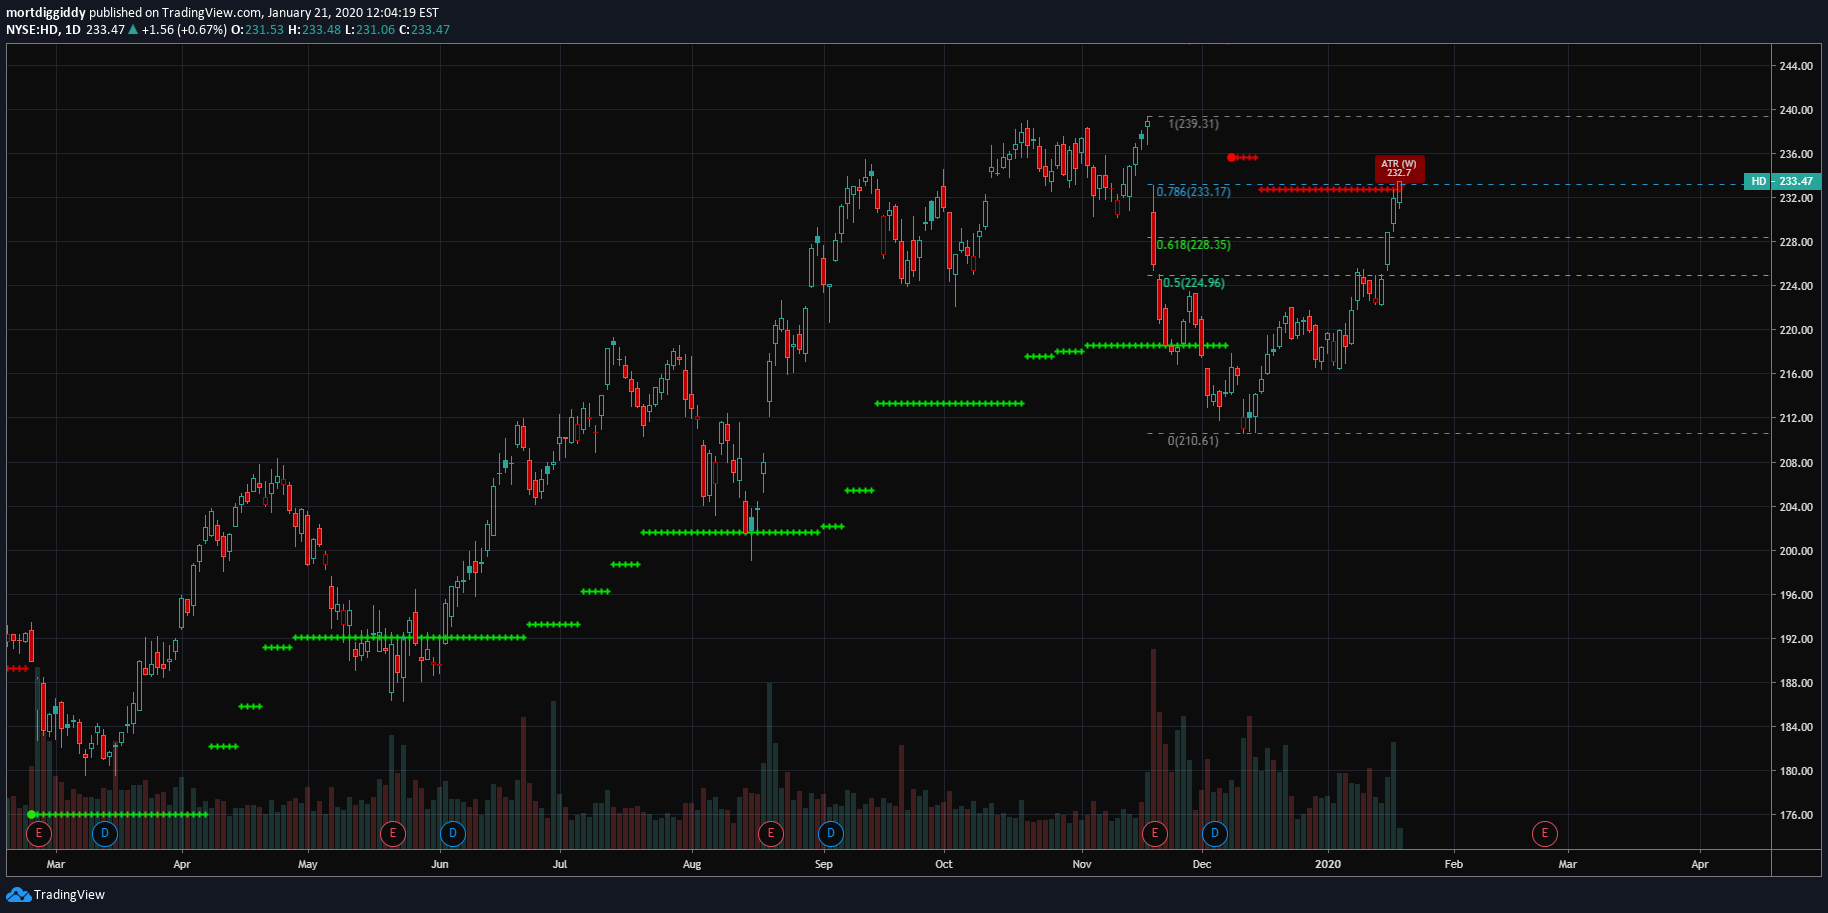Select the upcoming earnings E marker in late February 2020
Screen dimensions: 1828x913
[x=1545, y=833]
